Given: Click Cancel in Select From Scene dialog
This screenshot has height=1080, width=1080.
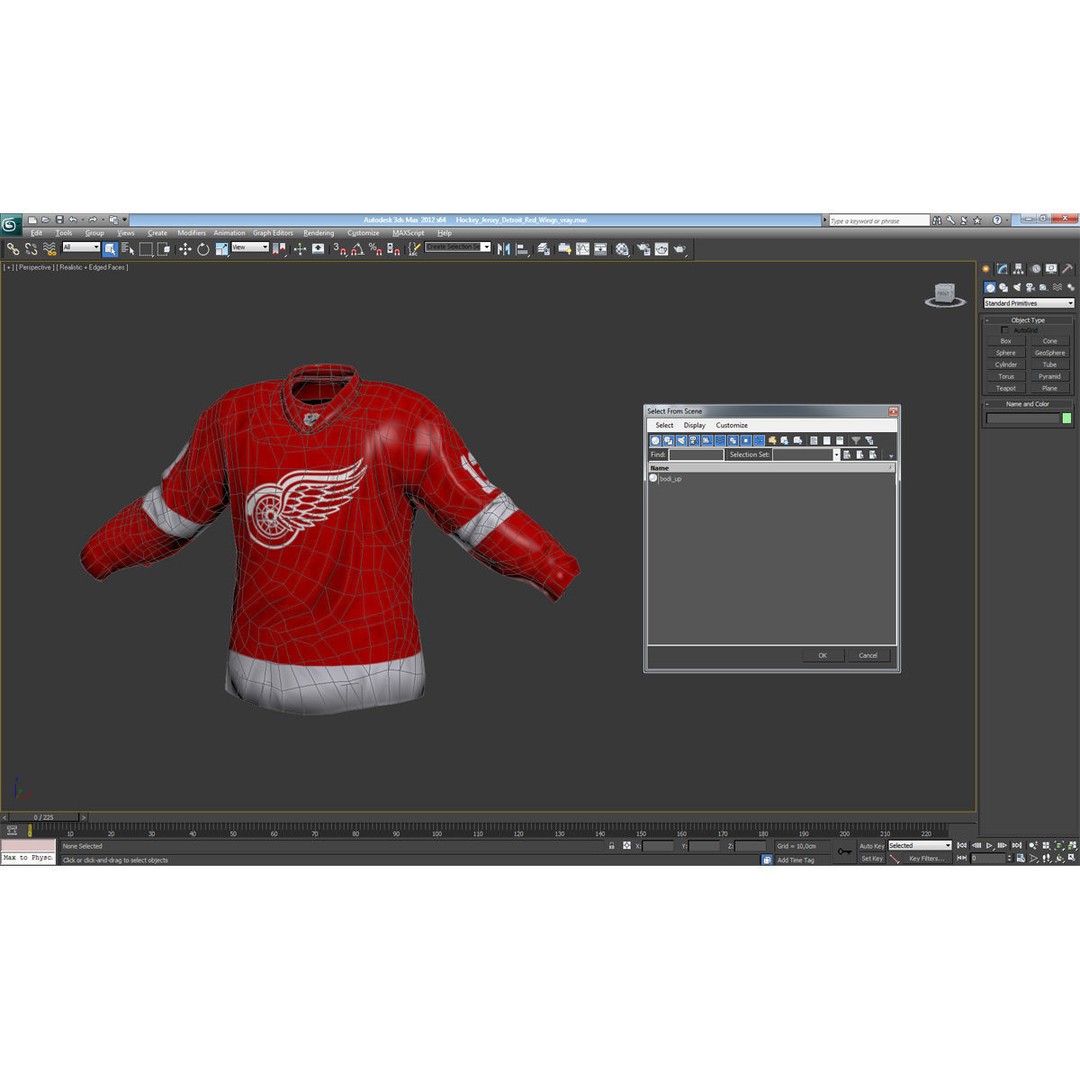Looking at the screenshot, I should 868,655.
